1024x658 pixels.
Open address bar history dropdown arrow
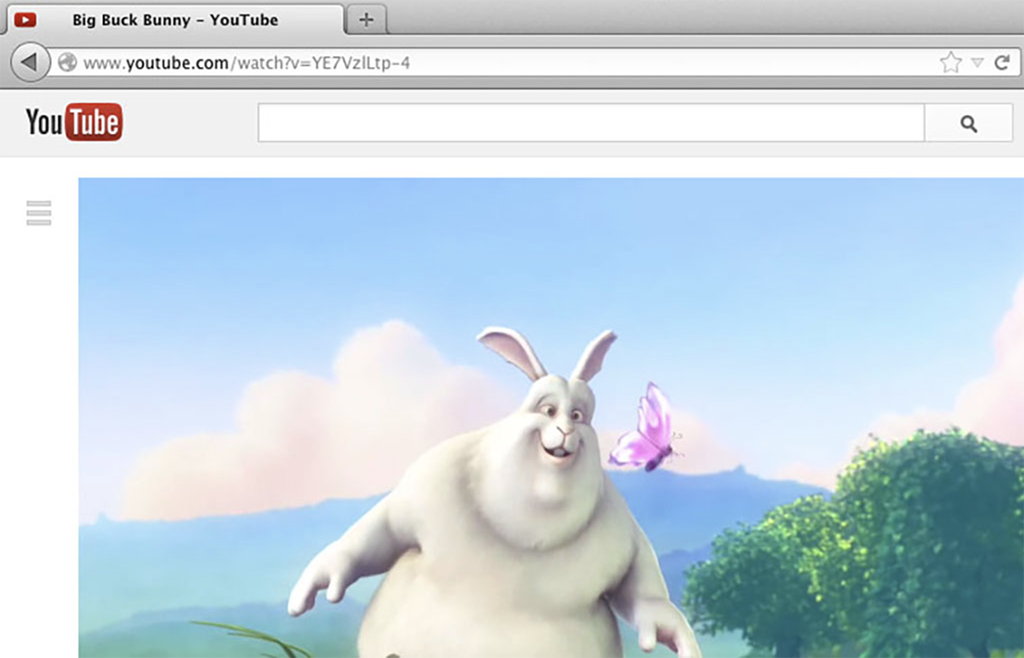978,63
